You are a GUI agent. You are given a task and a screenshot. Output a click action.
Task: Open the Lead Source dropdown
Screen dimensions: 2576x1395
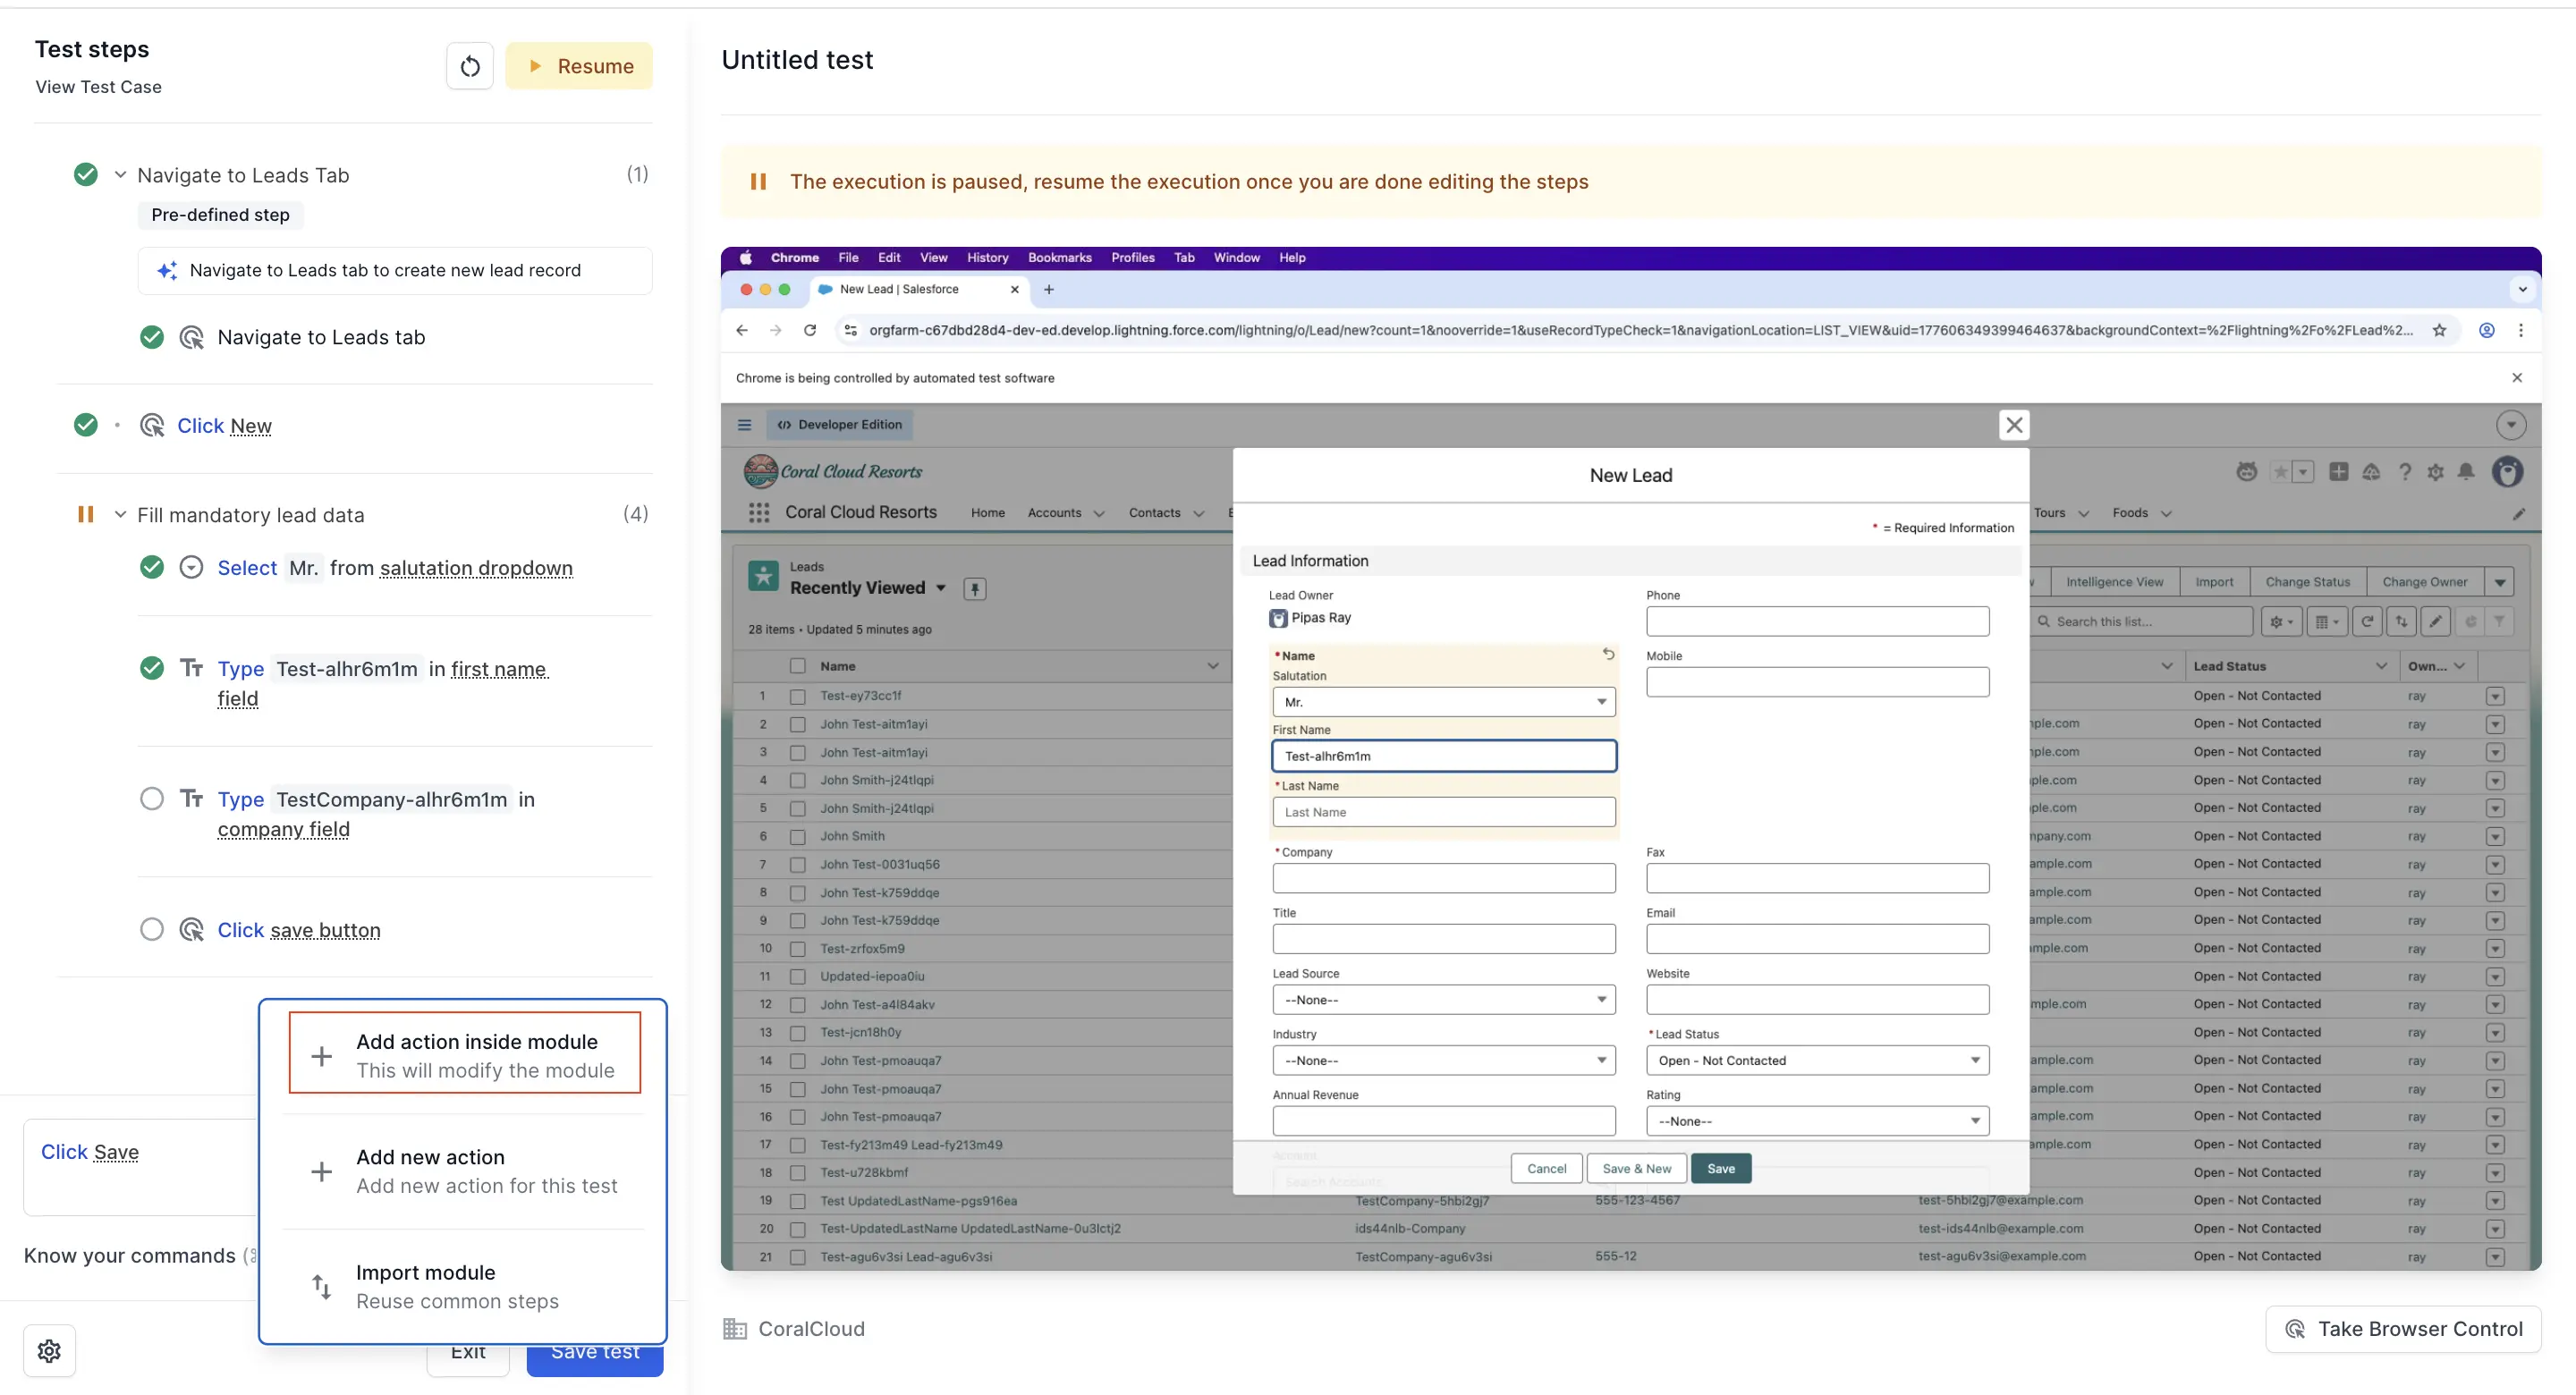(x=1443, y=999)
